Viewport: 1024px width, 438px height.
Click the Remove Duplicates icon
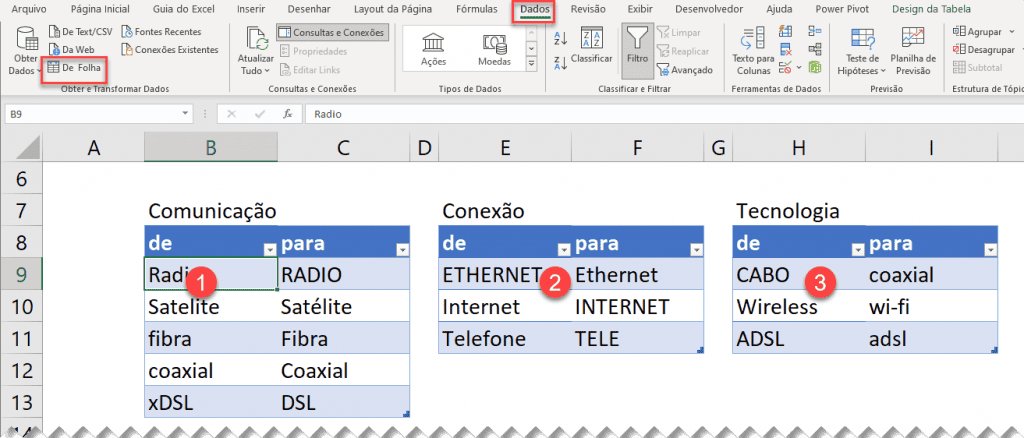pos(786,49)
